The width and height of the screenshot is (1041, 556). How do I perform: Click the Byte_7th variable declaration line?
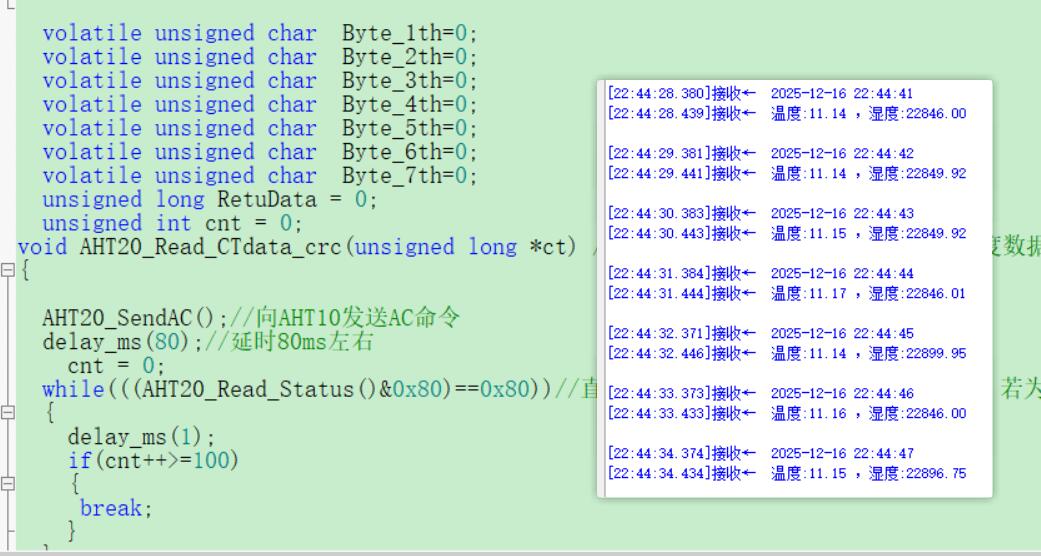click(x=260, y=176)
